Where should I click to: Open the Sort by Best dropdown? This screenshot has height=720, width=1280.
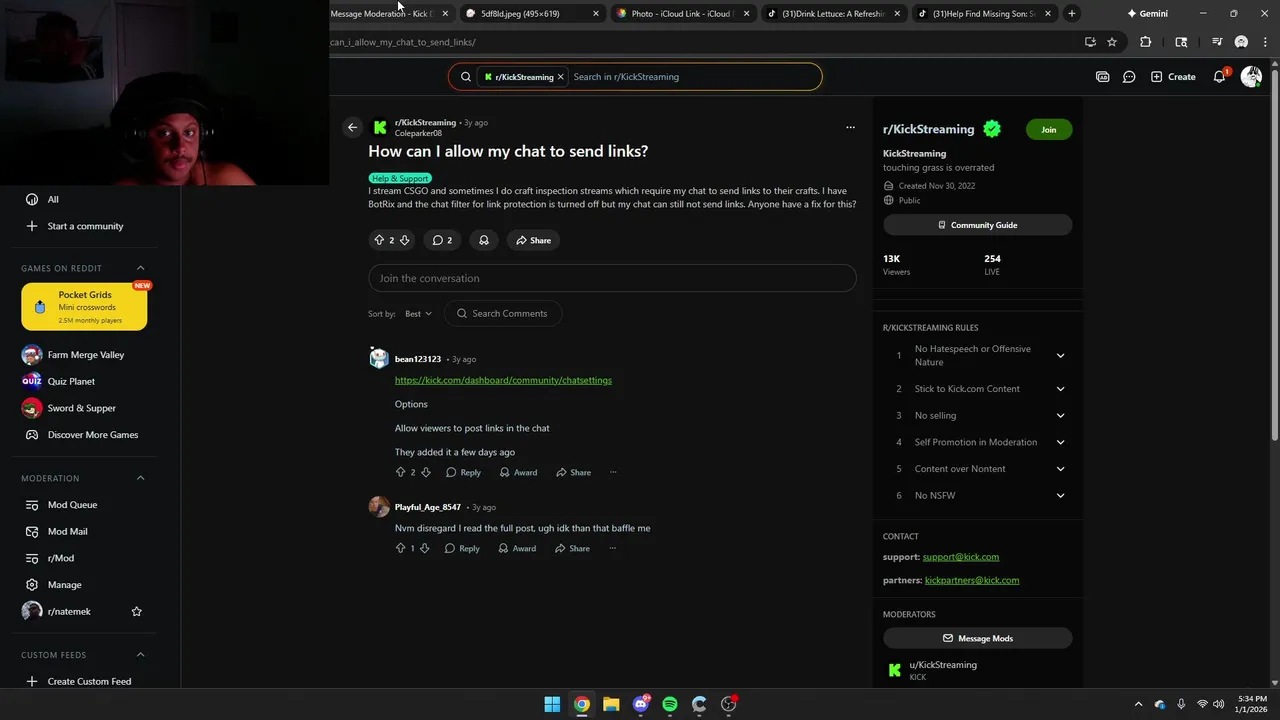pos(418,313)
